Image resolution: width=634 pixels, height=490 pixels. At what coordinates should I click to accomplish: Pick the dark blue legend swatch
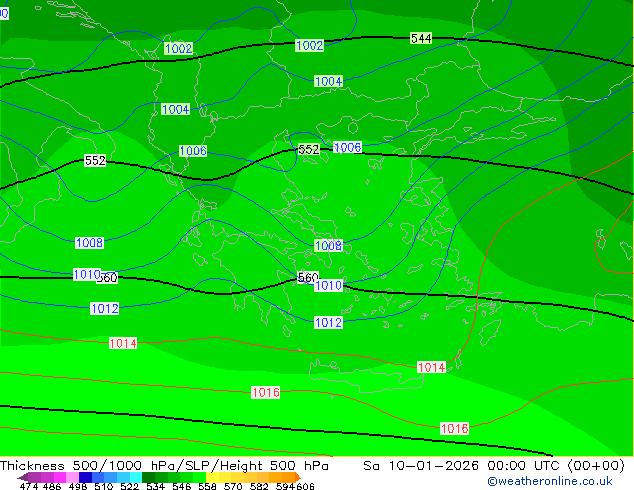[85, 477]
